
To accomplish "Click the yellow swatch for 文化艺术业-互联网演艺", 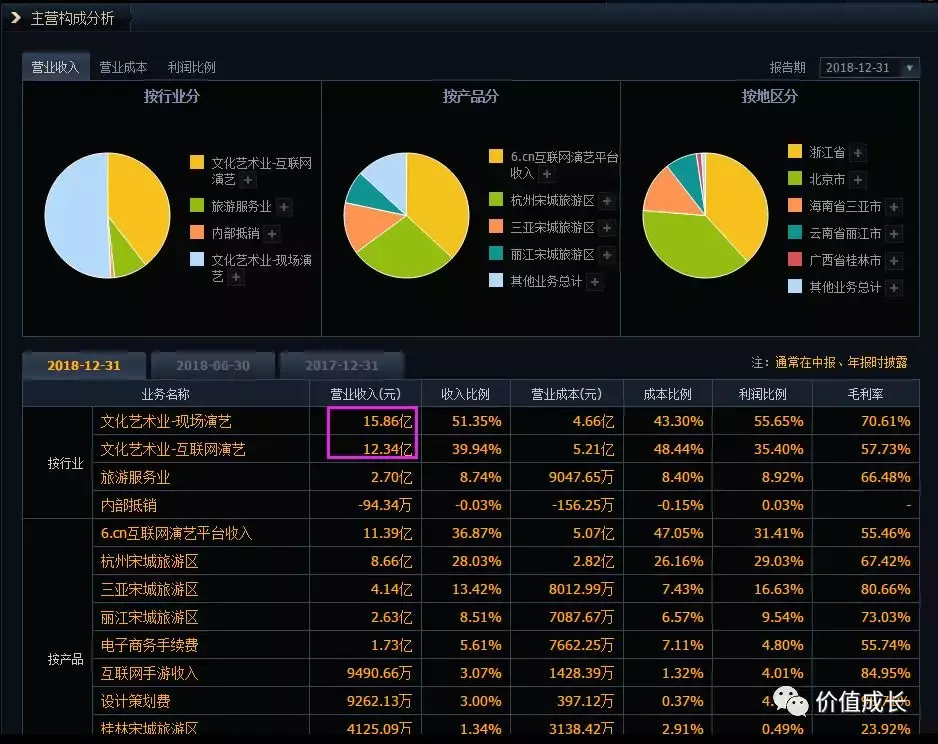I will pos(196,163).
